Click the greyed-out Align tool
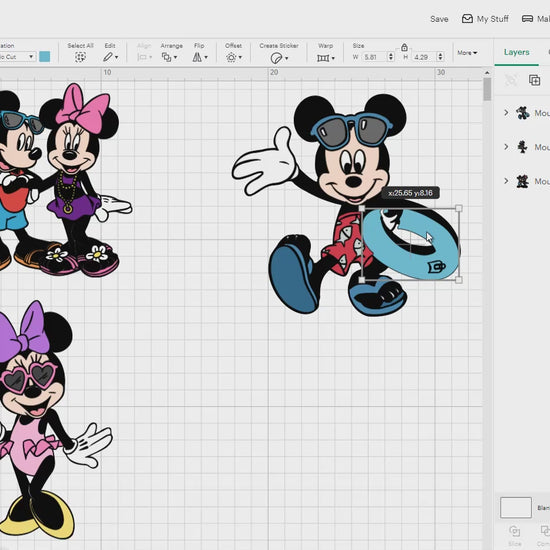 coord(144,57)
